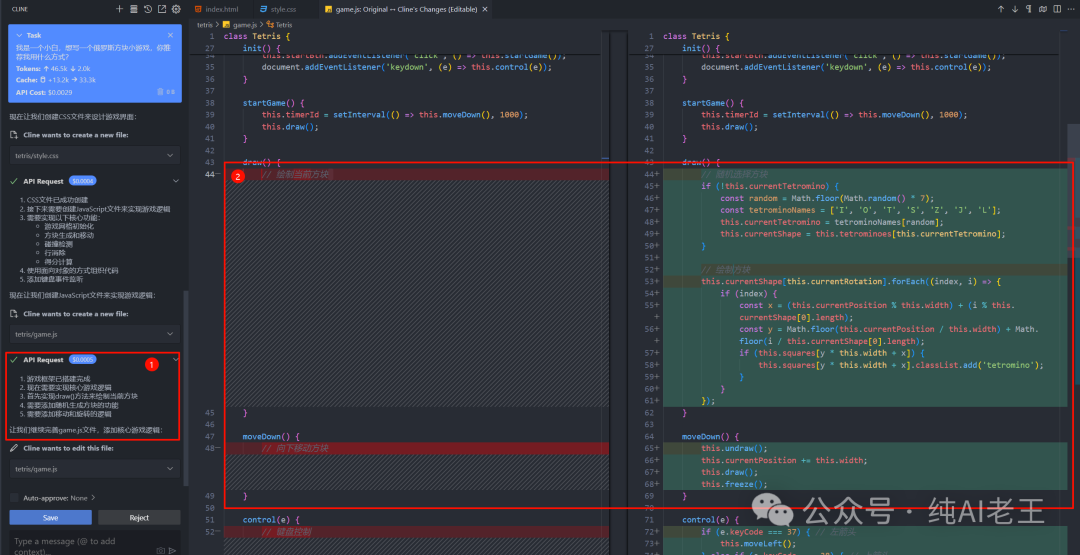The image size is (1080, 555).
Task: Click the removed line 44 in the original pane
Action: coord(418,175)
